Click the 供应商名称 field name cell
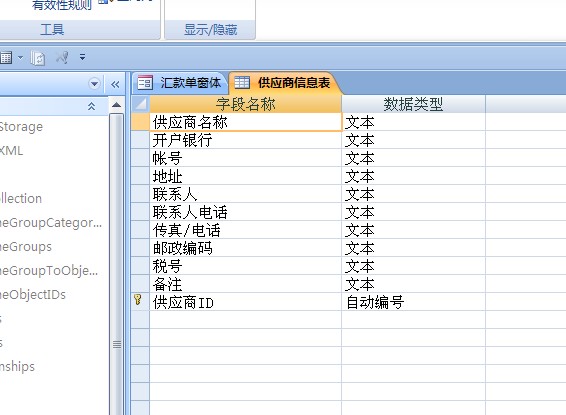This screenshot has width=566, height=415. 245,122
